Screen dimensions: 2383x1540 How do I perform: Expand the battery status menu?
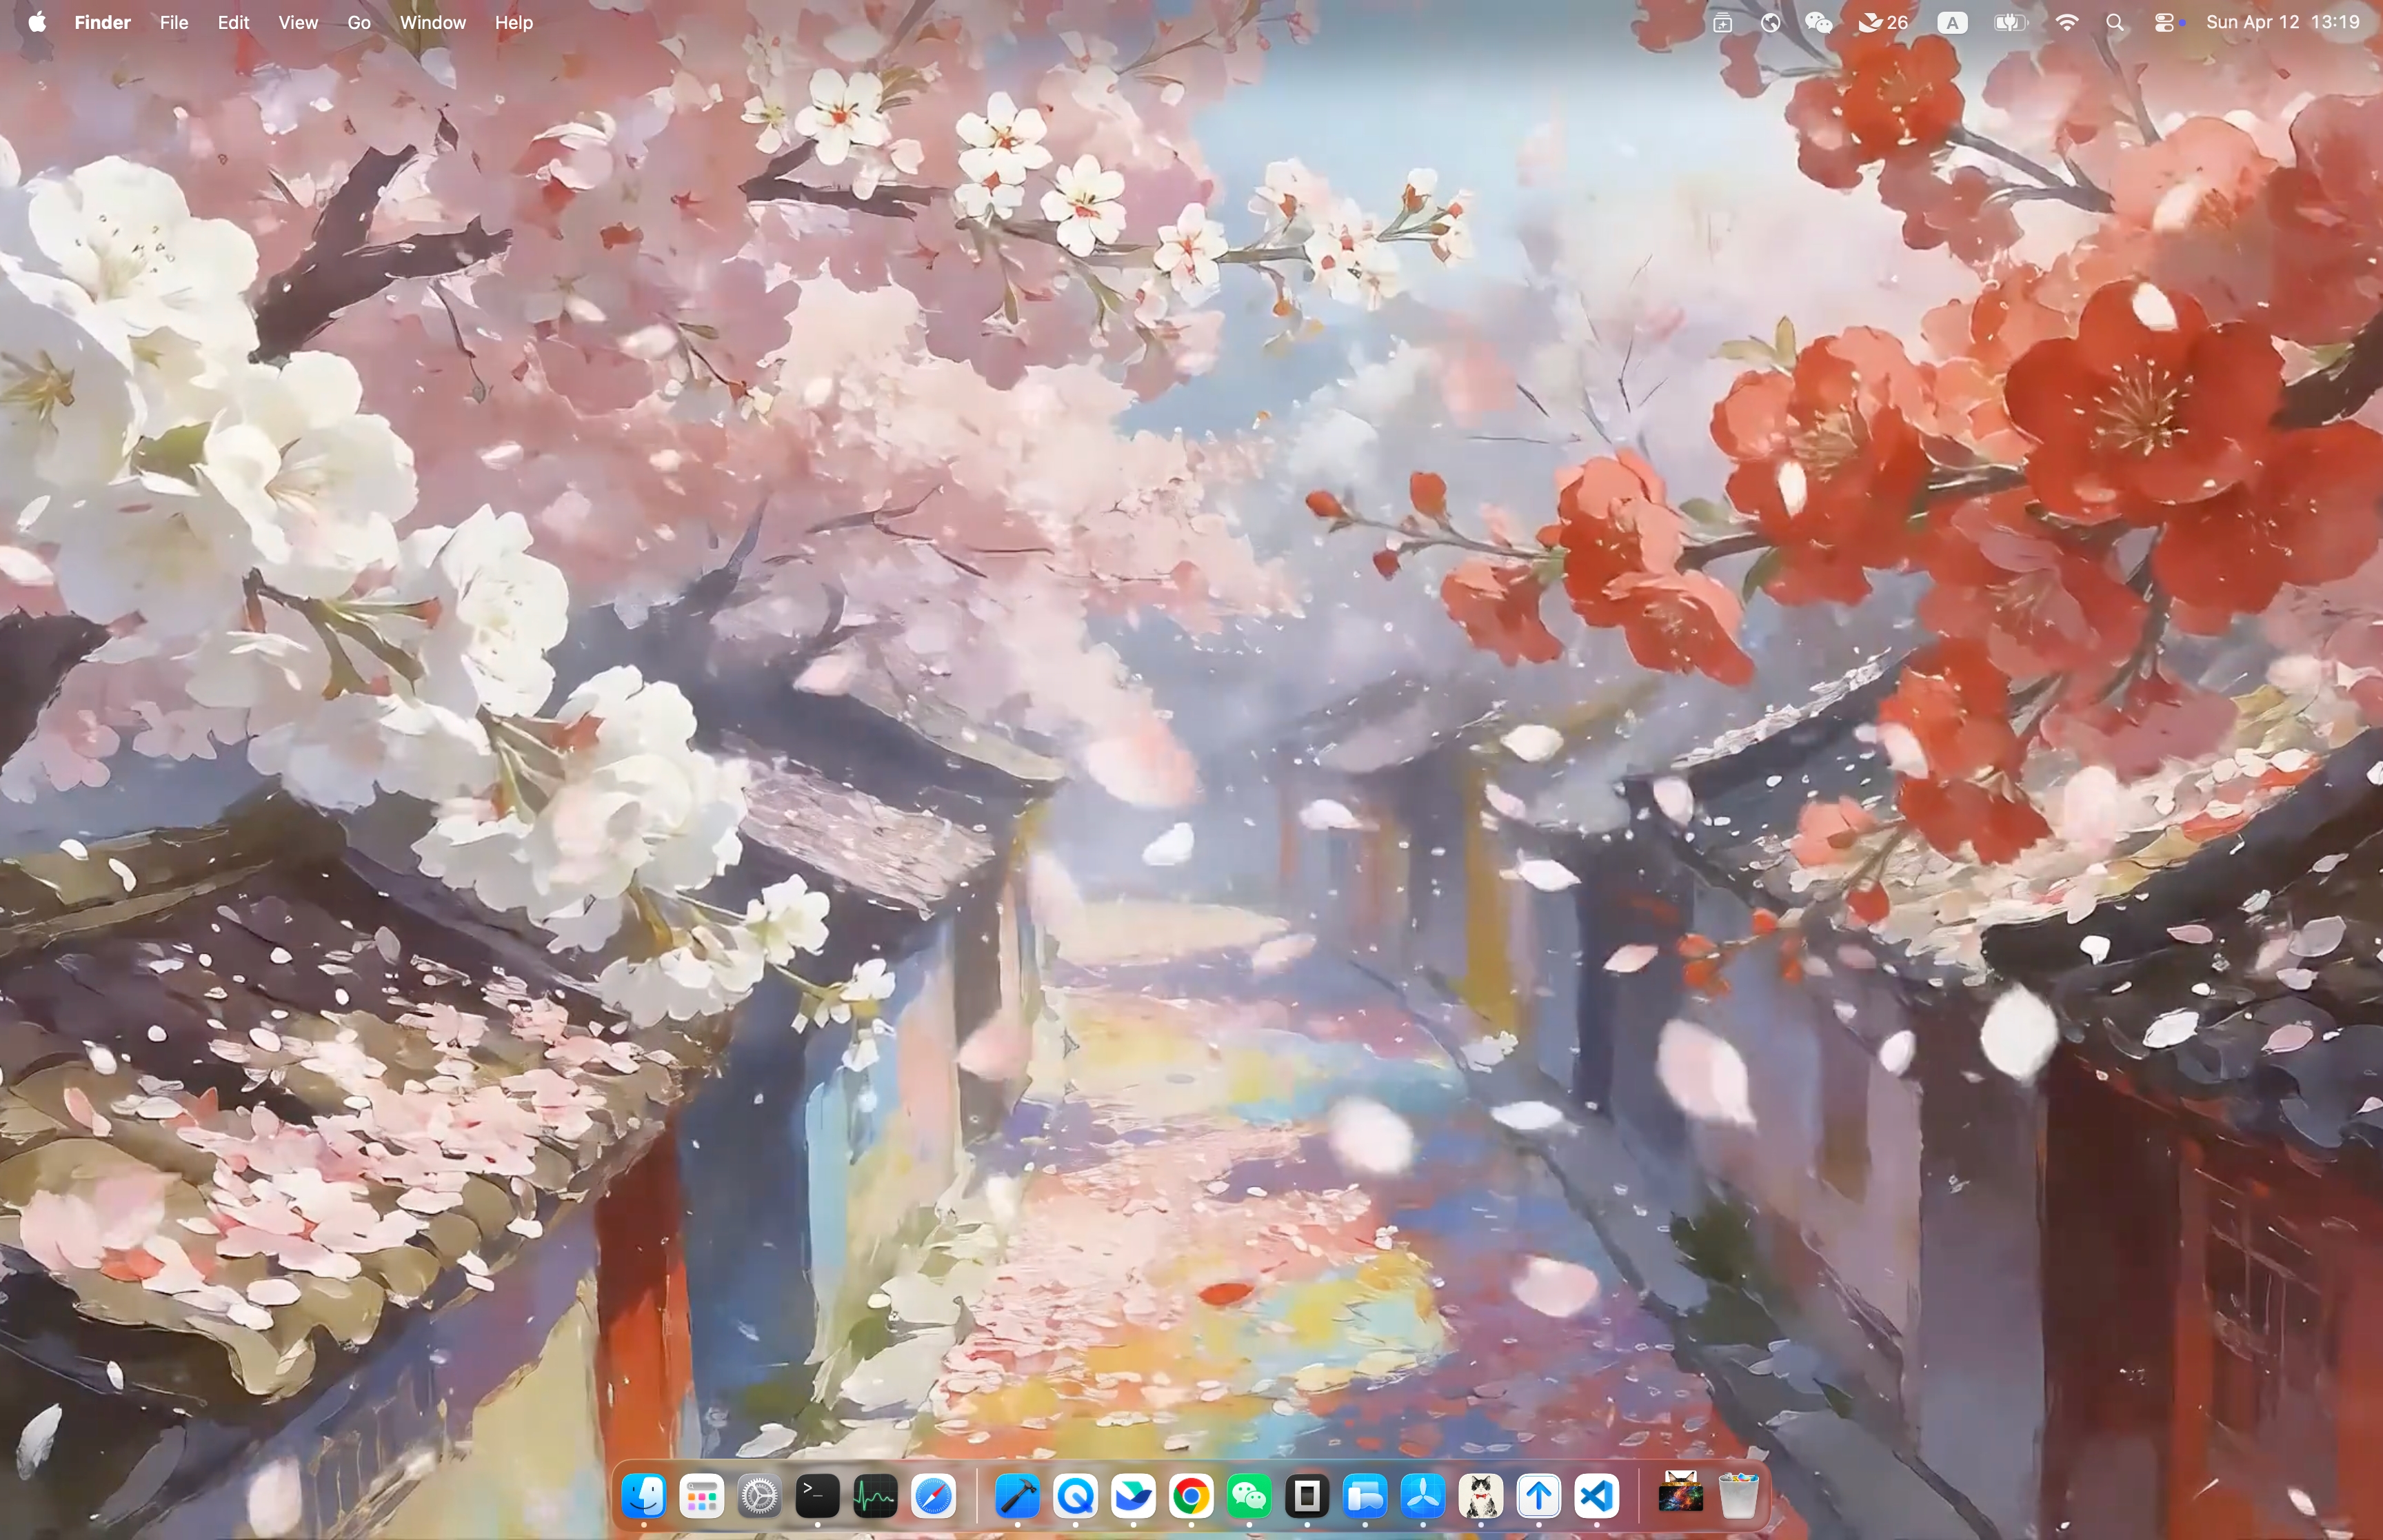pyautogui.click(x=2010, y=22)
